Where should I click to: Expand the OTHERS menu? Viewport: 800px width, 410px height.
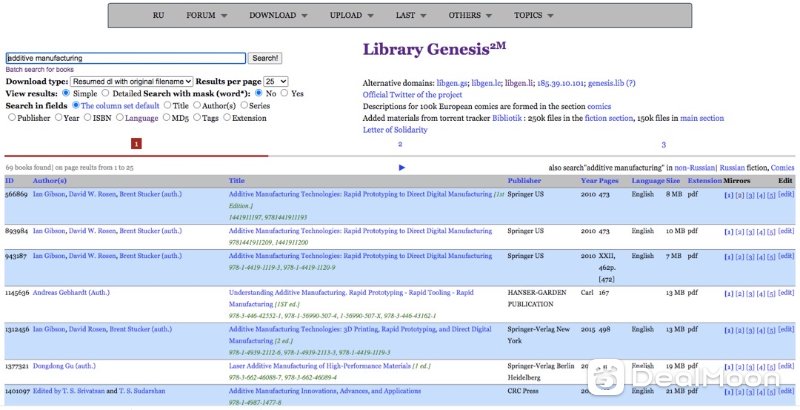pos(470,15)
